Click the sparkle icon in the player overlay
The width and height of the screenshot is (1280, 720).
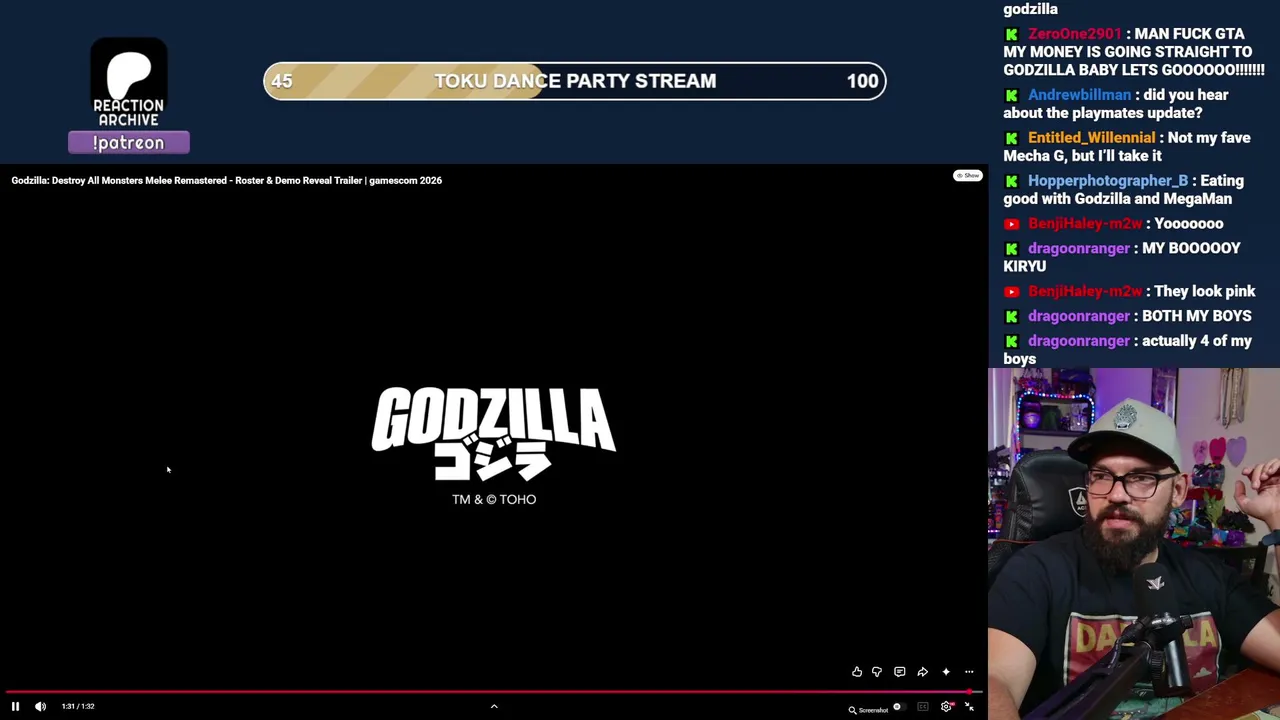946,672
